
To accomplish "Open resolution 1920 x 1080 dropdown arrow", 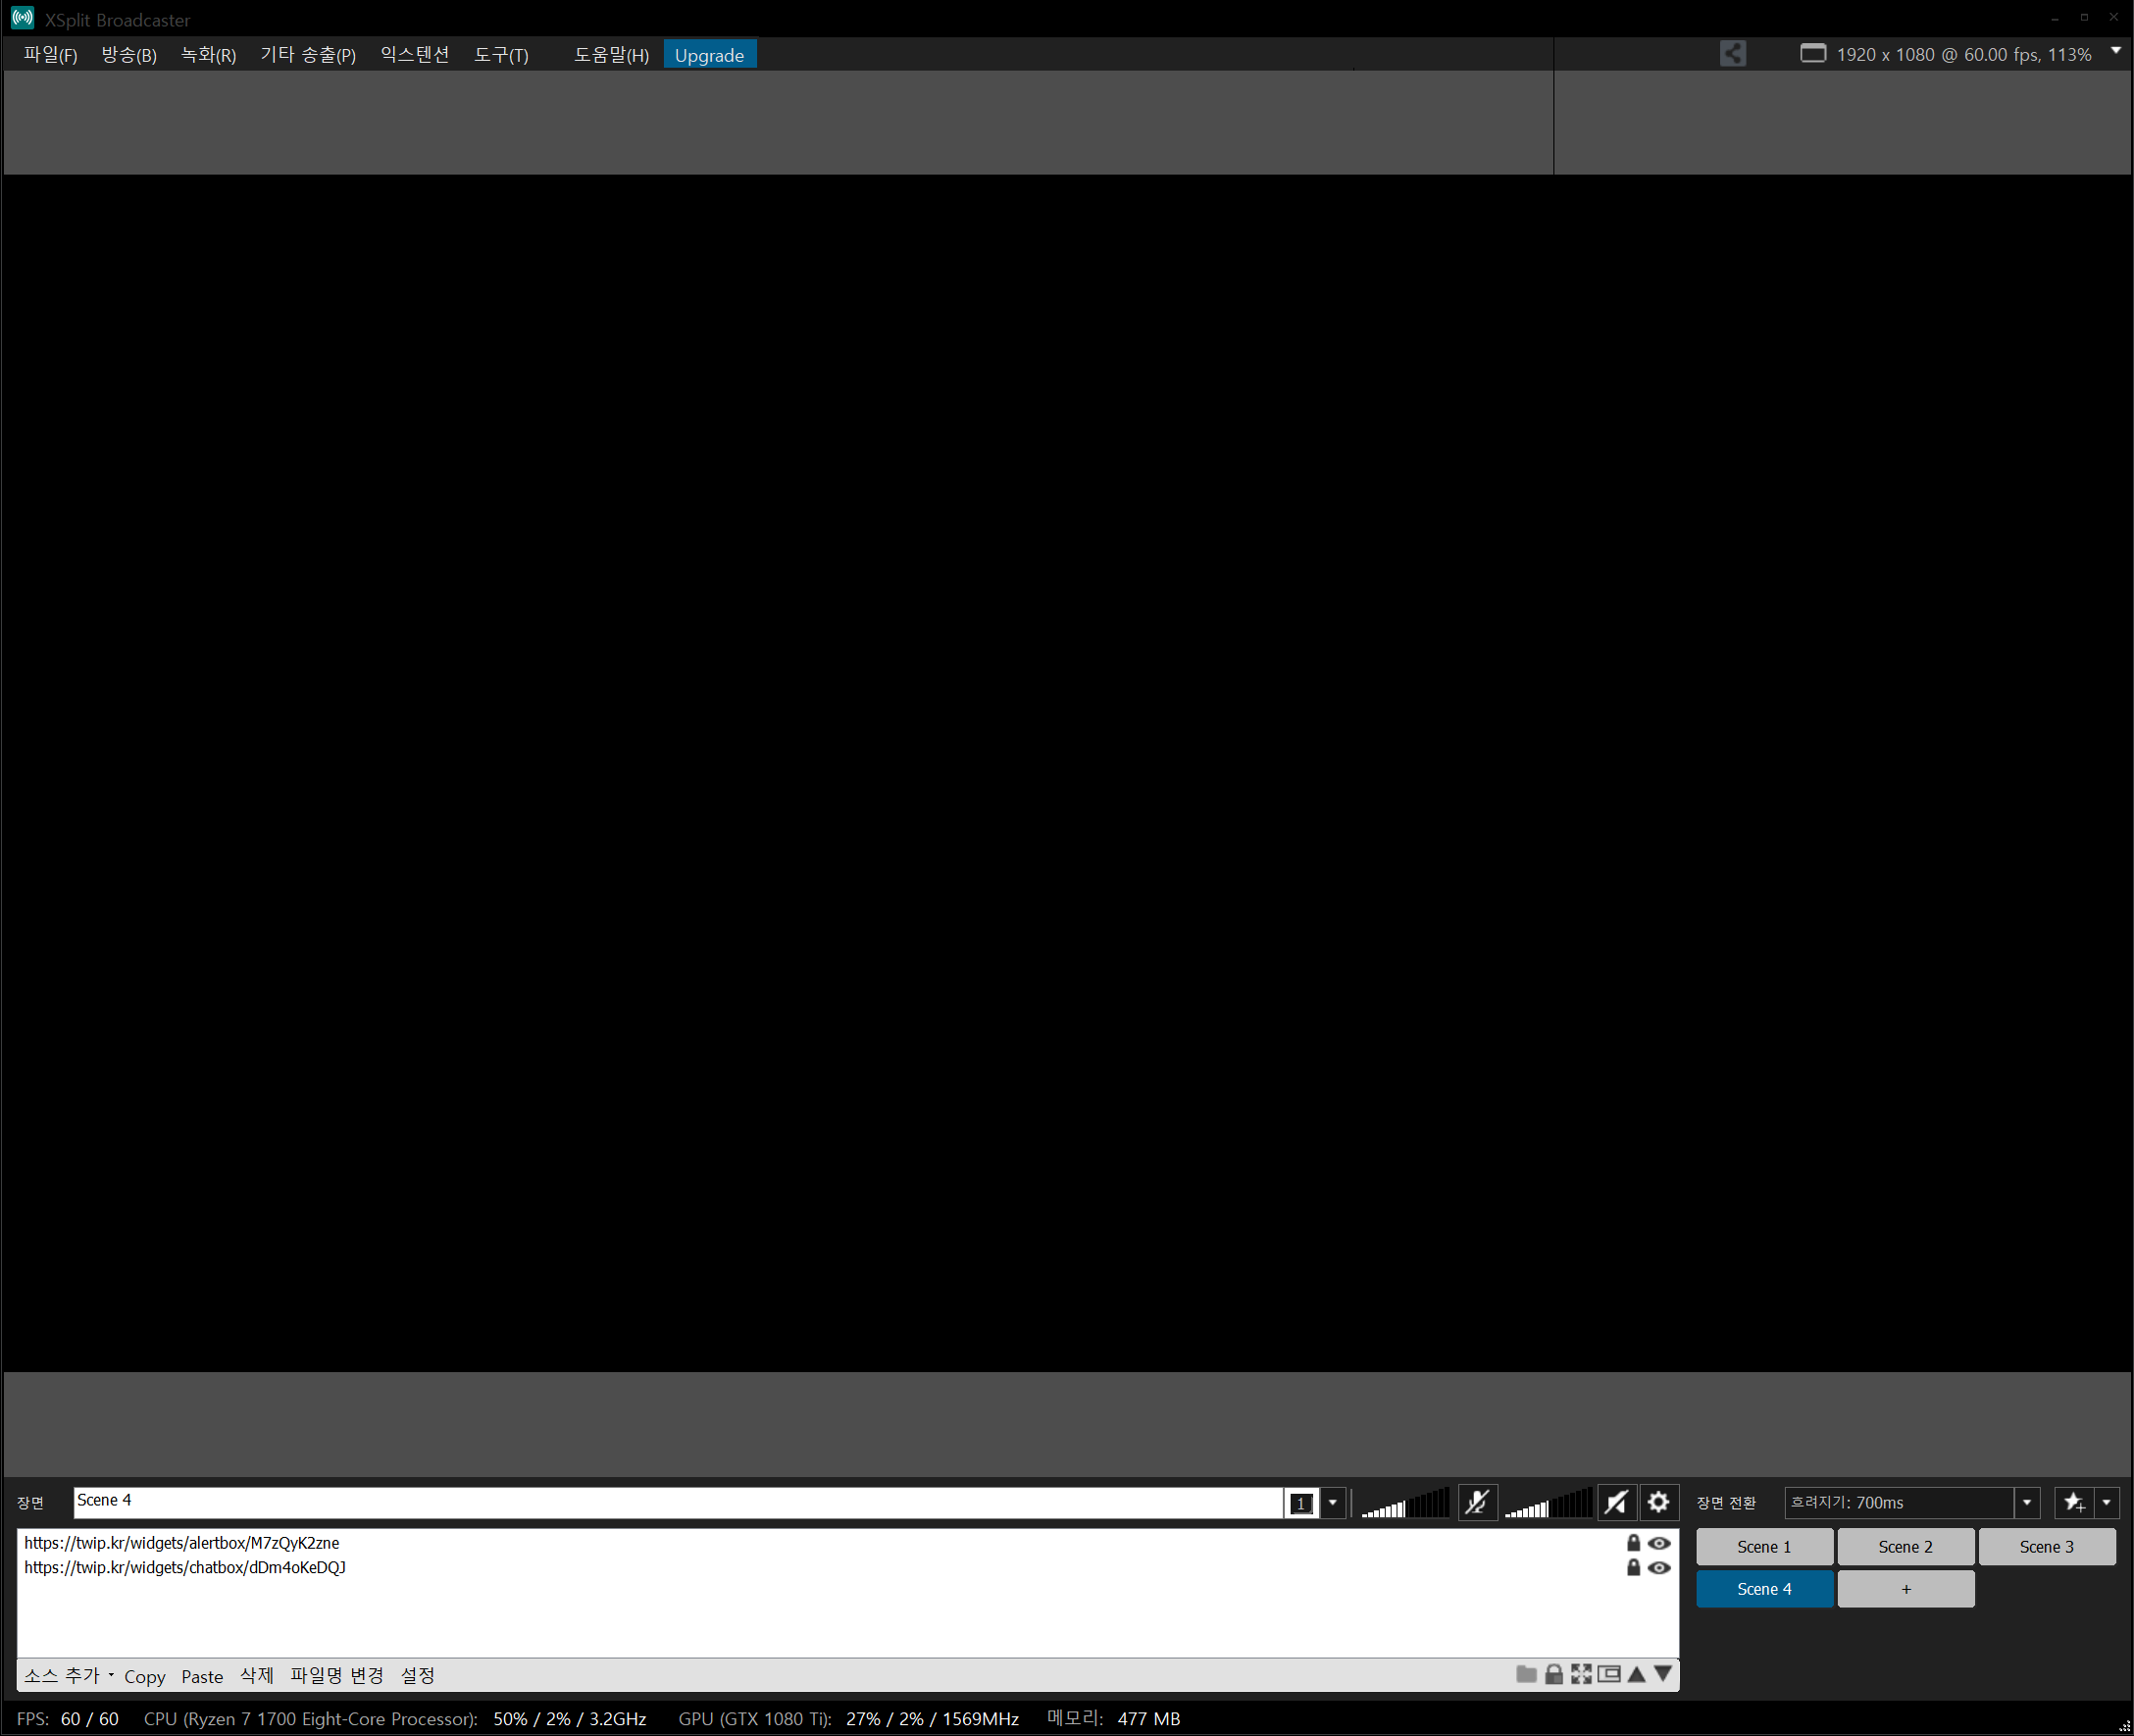I will point(2115,51).
